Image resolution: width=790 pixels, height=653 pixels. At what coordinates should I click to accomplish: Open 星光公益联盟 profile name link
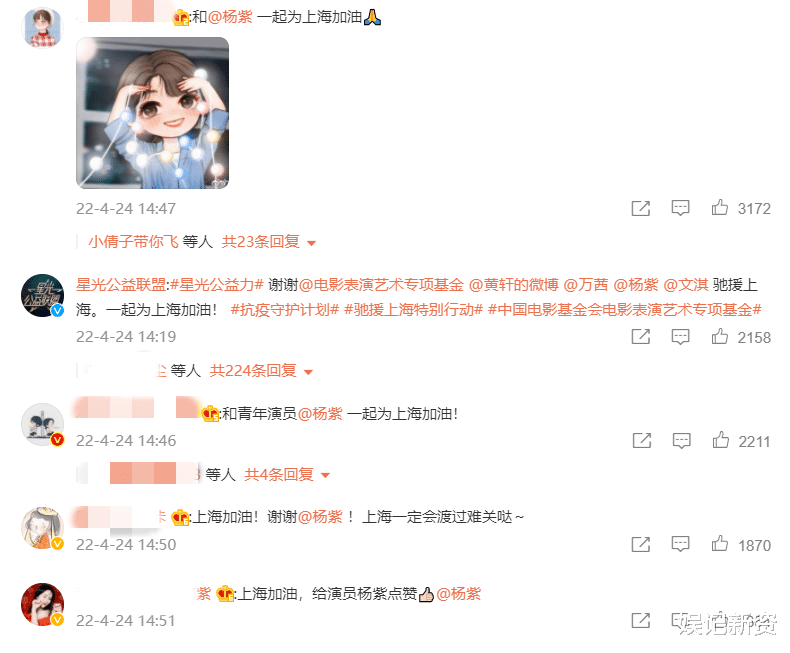coord(121,285)
